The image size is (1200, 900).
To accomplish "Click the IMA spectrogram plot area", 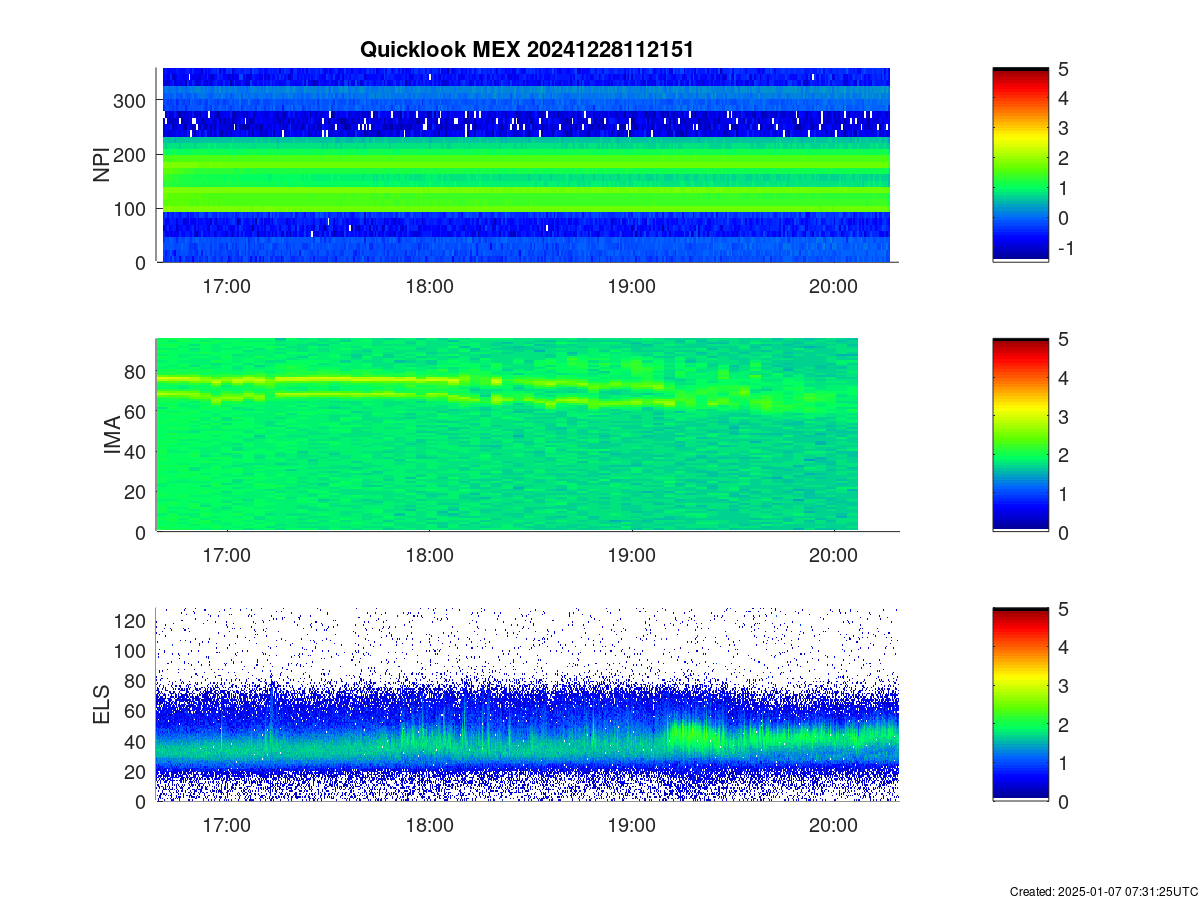I will click(527, 435).
